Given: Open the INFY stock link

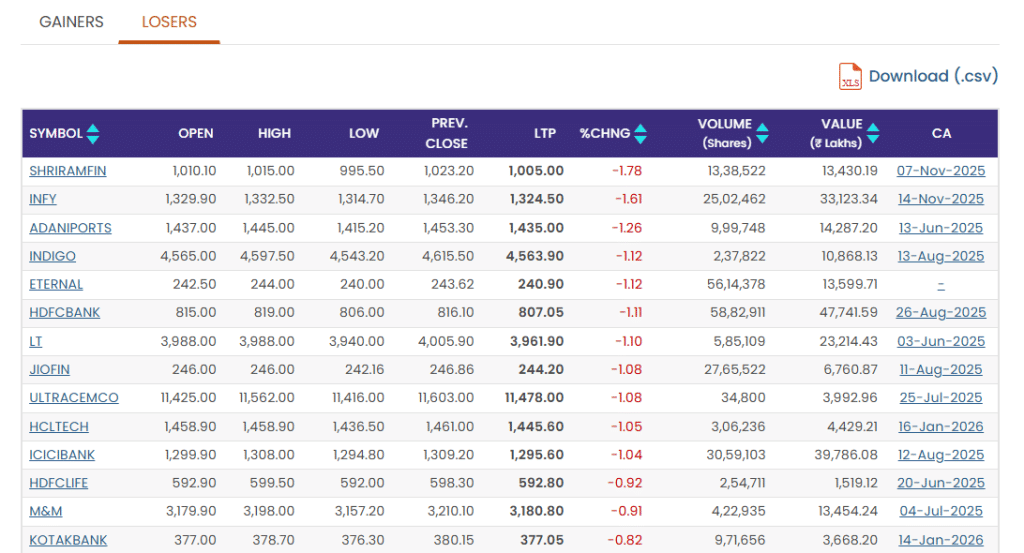Looking at the screenshot, I should [x=43, y=199].
